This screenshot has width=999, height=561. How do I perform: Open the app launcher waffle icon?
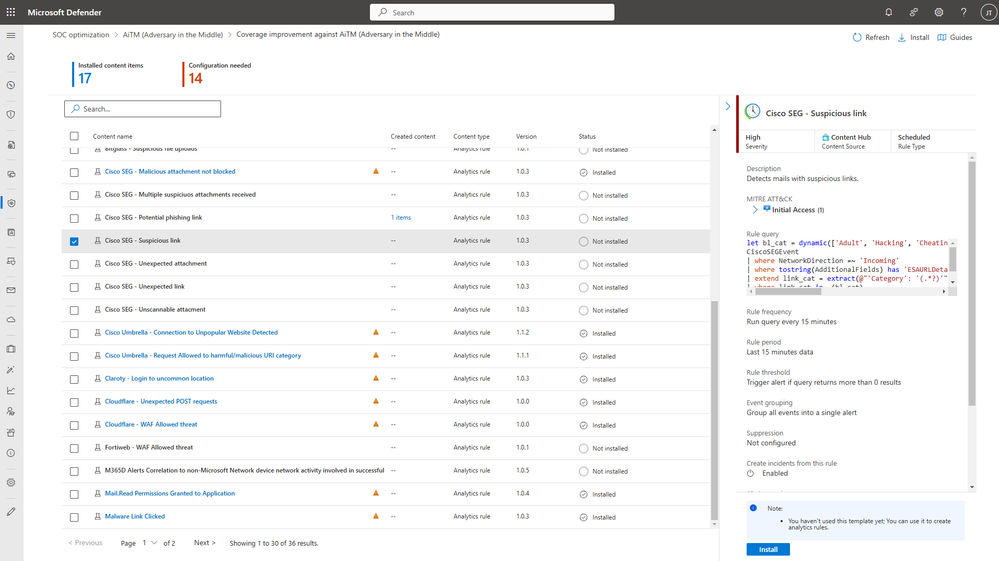[x=11, y=12]
